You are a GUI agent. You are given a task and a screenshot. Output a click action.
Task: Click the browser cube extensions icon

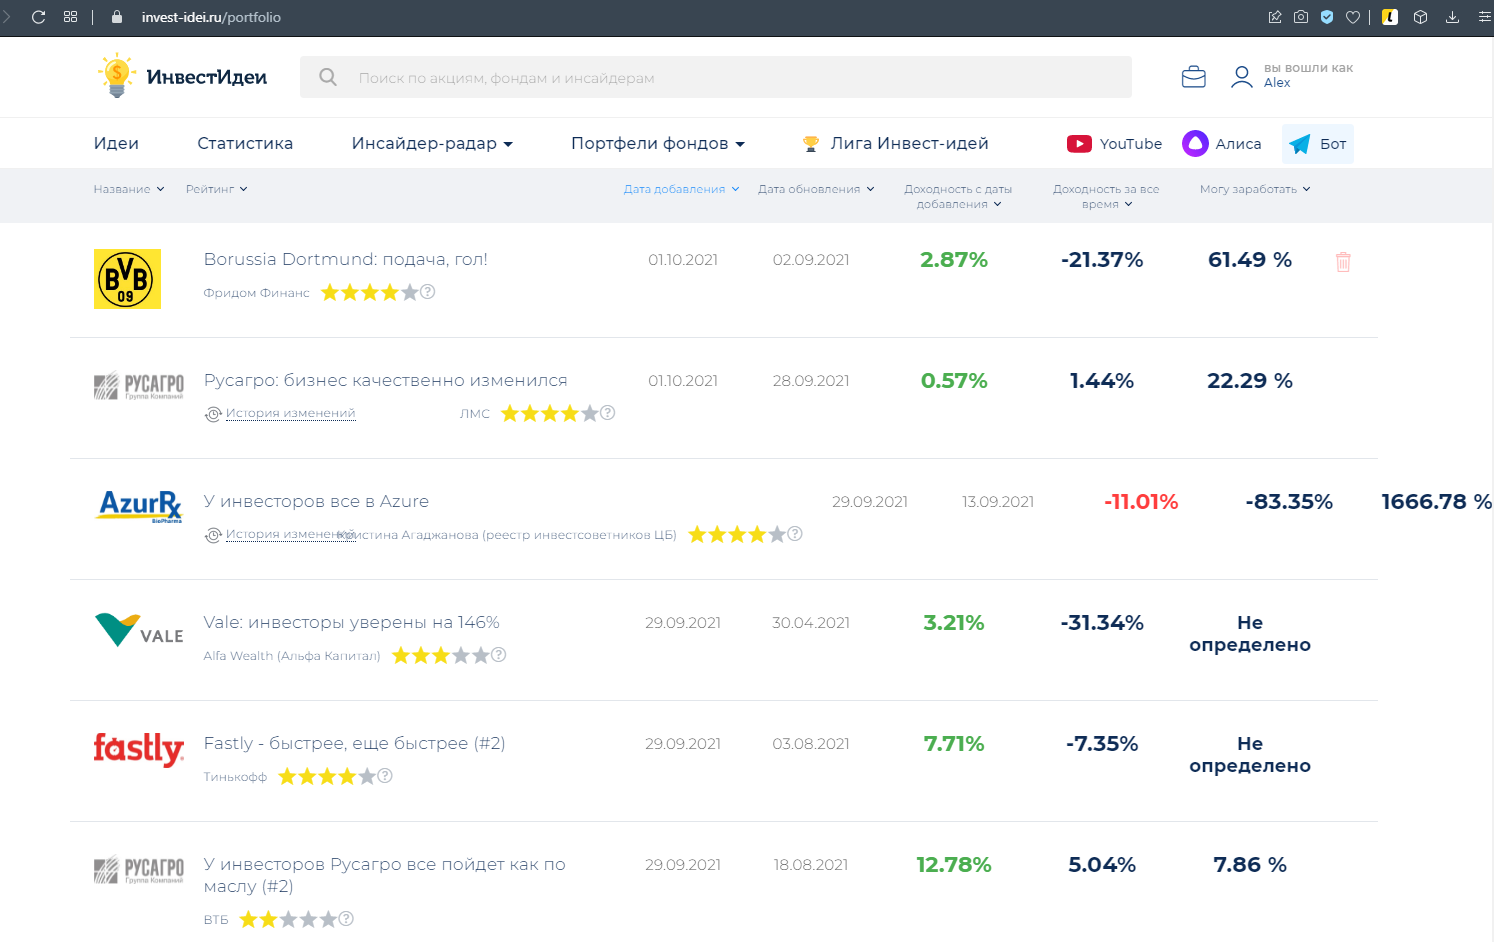[x=1420, y=17]
